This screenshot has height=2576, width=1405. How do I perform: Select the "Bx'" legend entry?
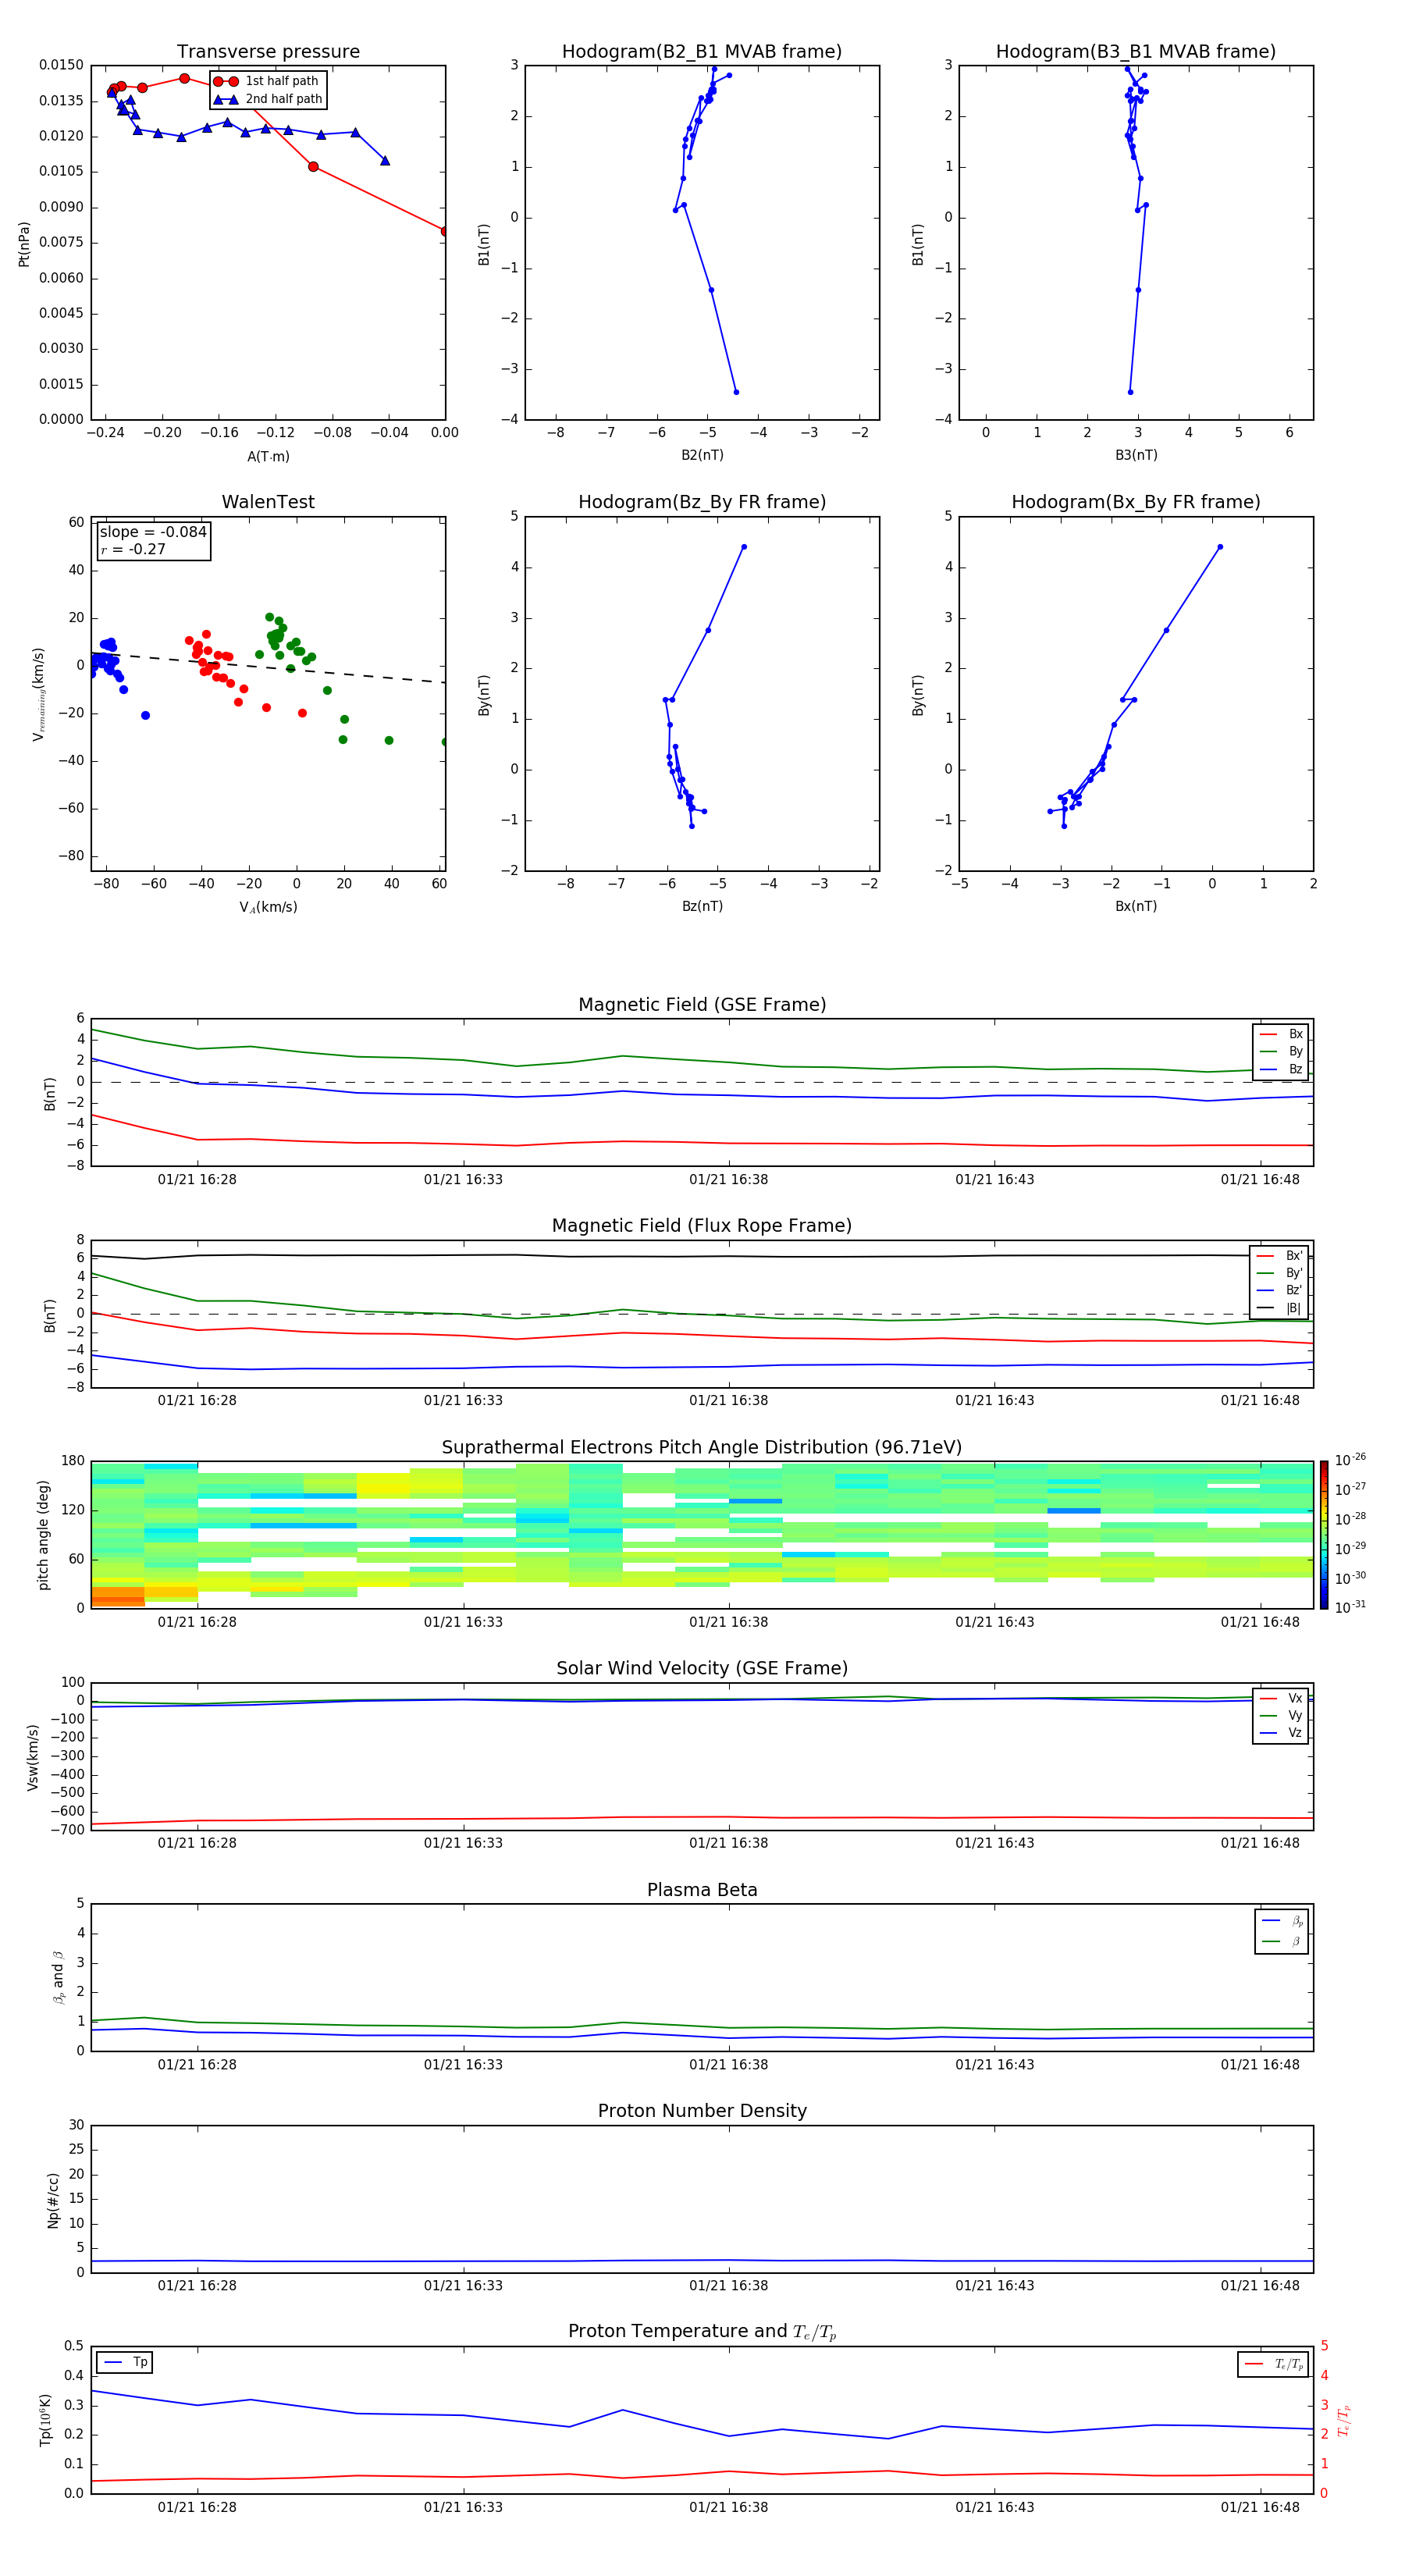[1280, 1256]
